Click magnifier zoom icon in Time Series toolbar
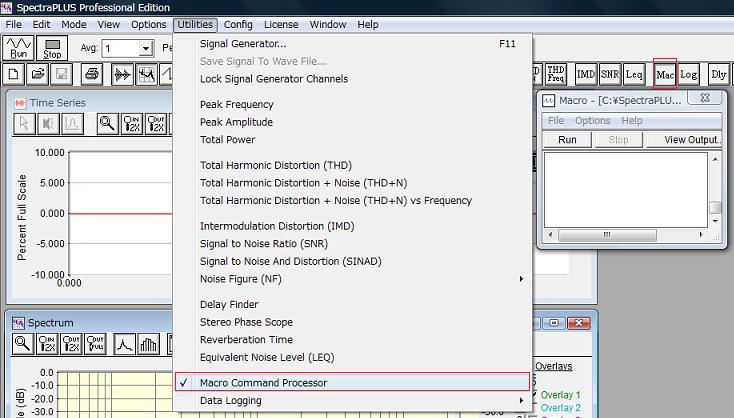734x418 pixels. point(108,124)
